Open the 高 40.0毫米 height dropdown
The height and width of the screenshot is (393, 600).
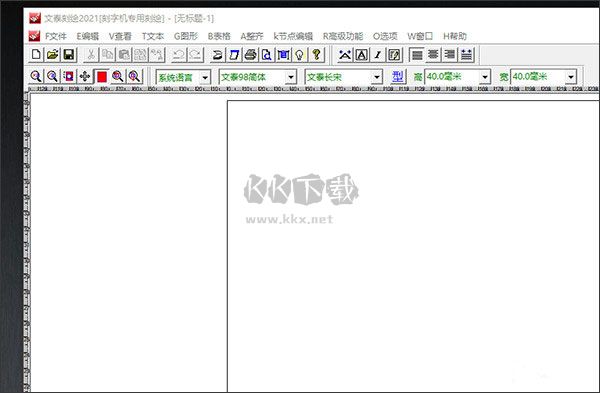[485, 77]
